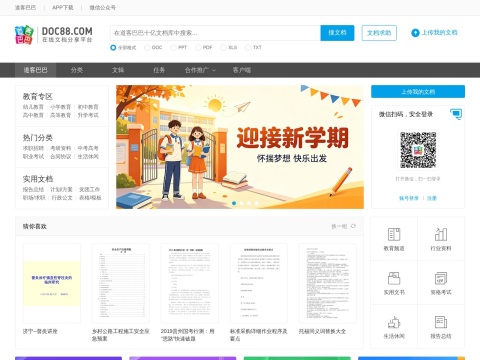Click the 职业考试 category link
This screenshot has height=360, width=480.
[33, 156]
